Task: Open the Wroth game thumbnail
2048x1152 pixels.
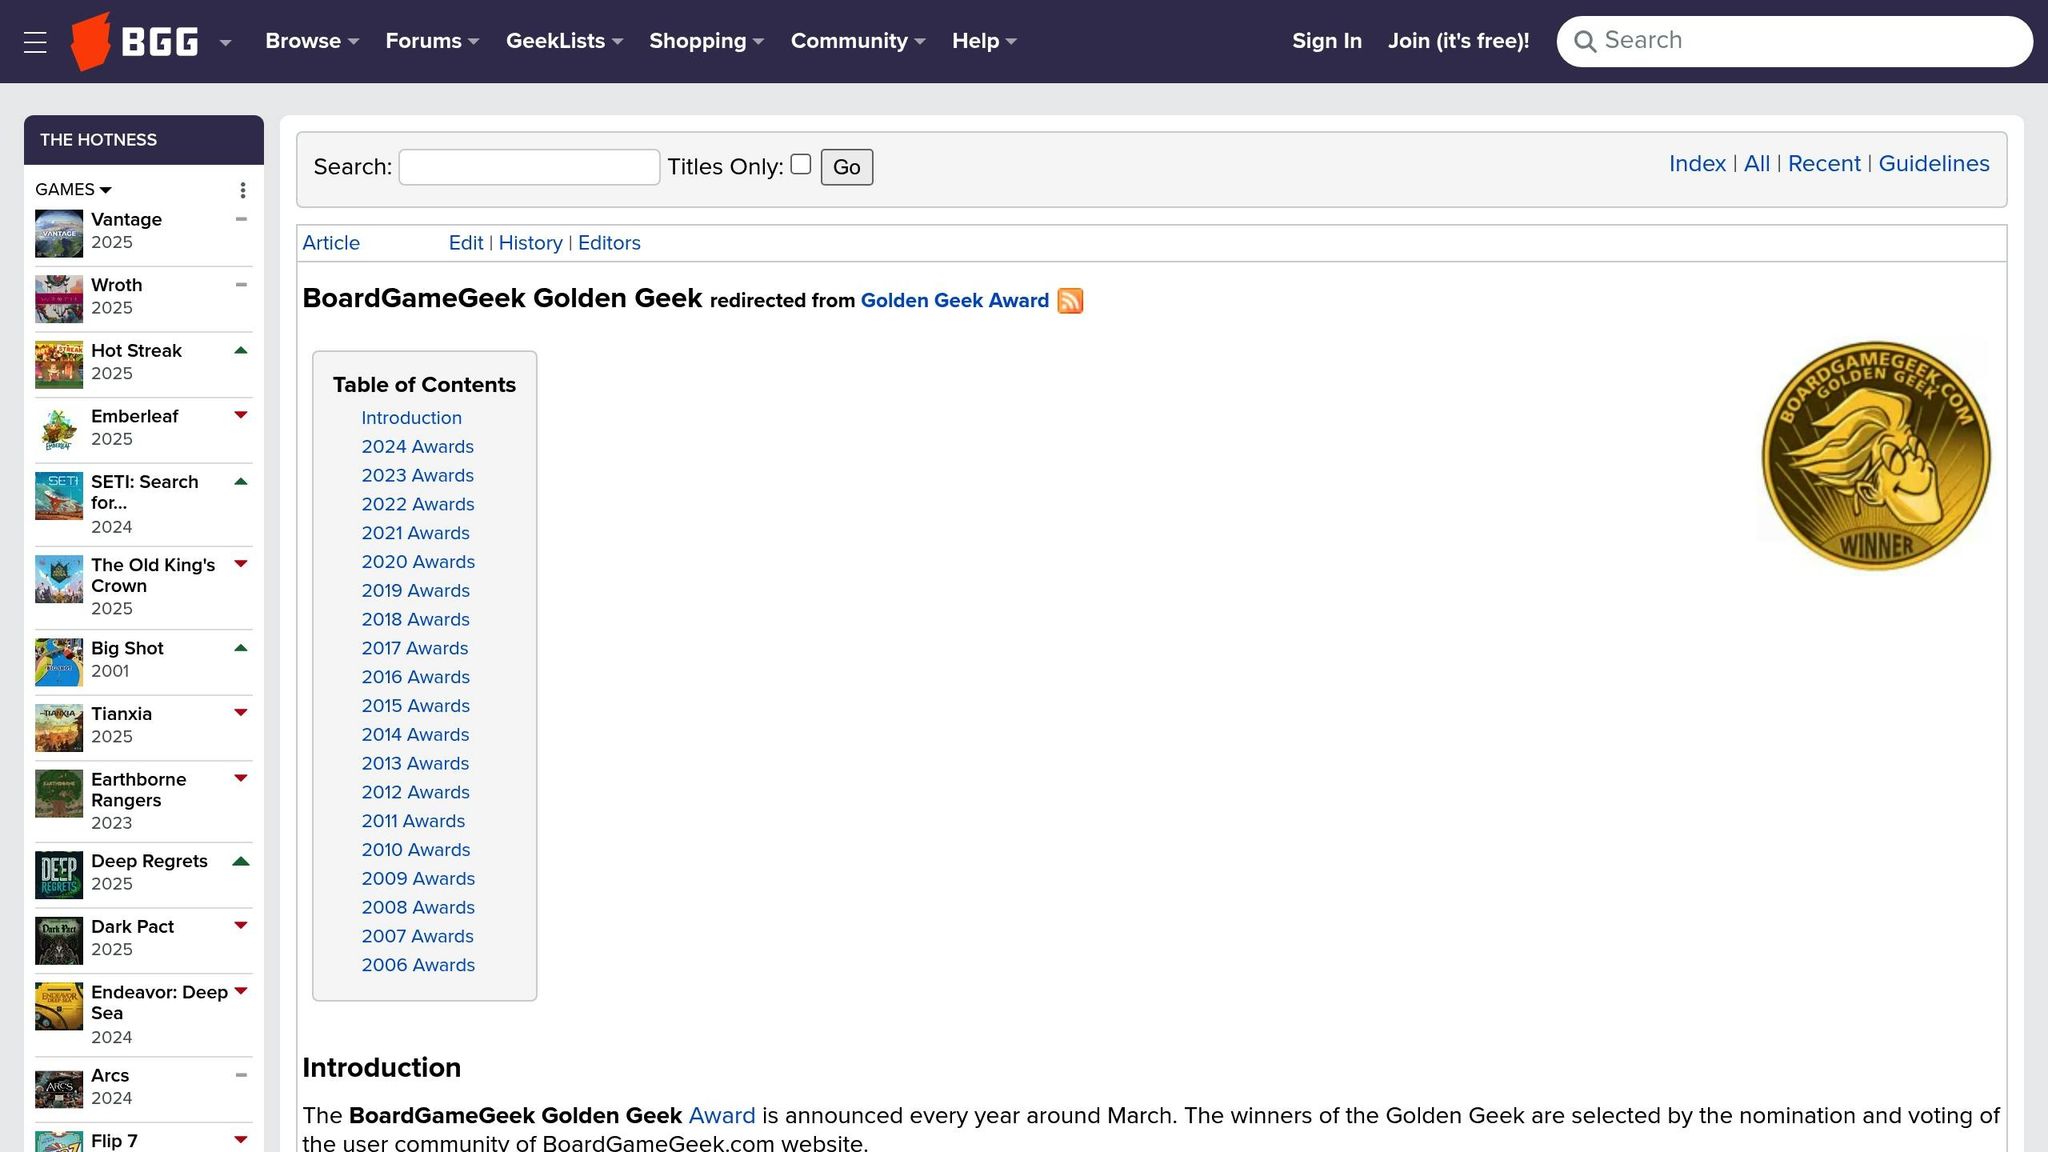Action: coord(59,299)
